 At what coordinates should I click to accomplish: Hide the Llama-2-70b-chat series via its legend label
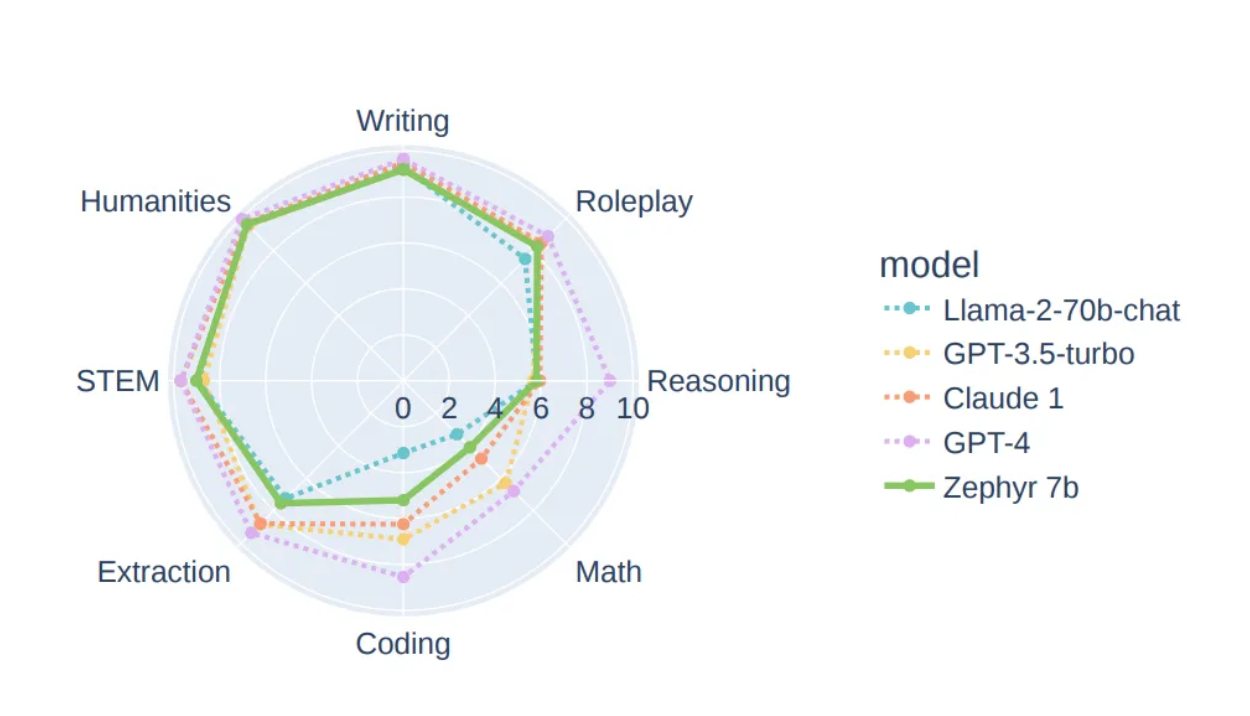pyautogui.click(x=1061, y=310)
